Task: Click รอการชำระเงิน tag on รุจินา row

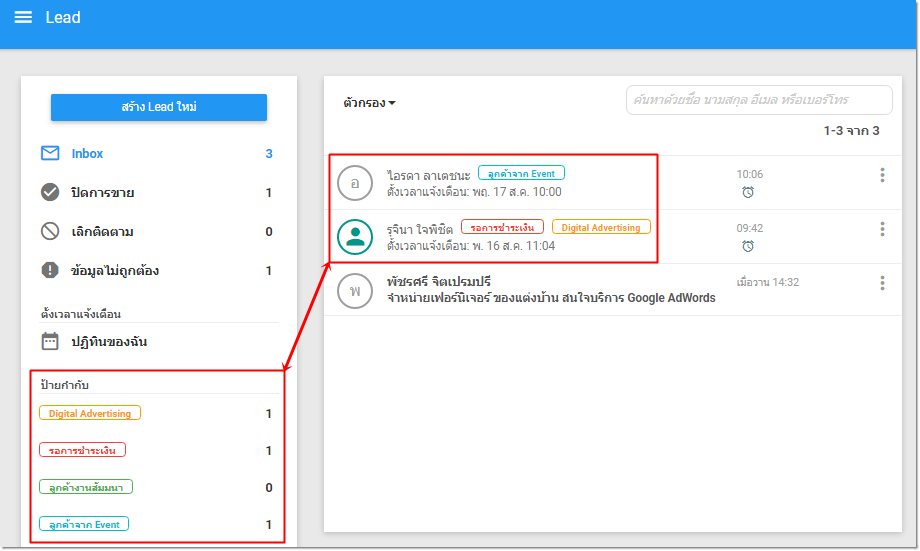Action: [502, 227]
